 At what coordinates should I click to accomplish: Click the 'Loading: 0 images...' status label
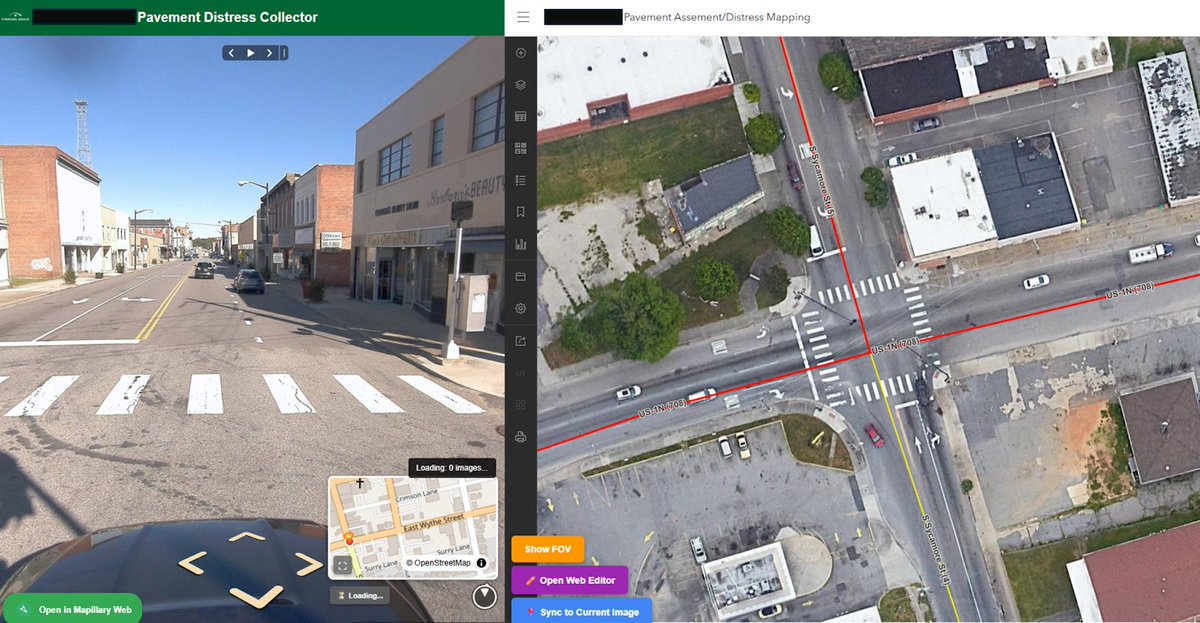coord(452,467)
